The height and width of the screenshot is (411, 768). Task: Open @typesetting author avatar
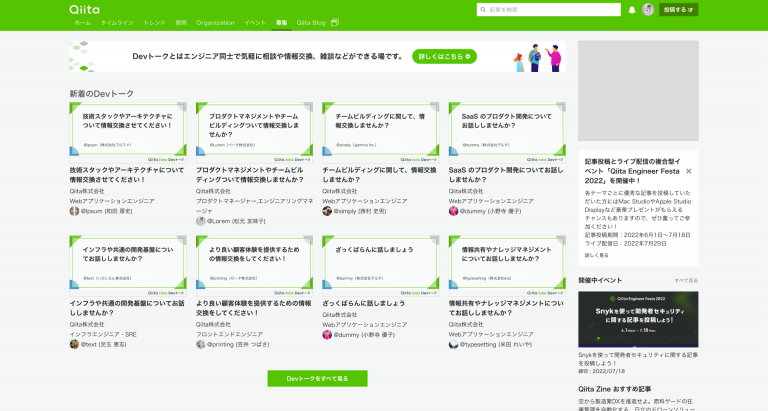pos(453,344)
